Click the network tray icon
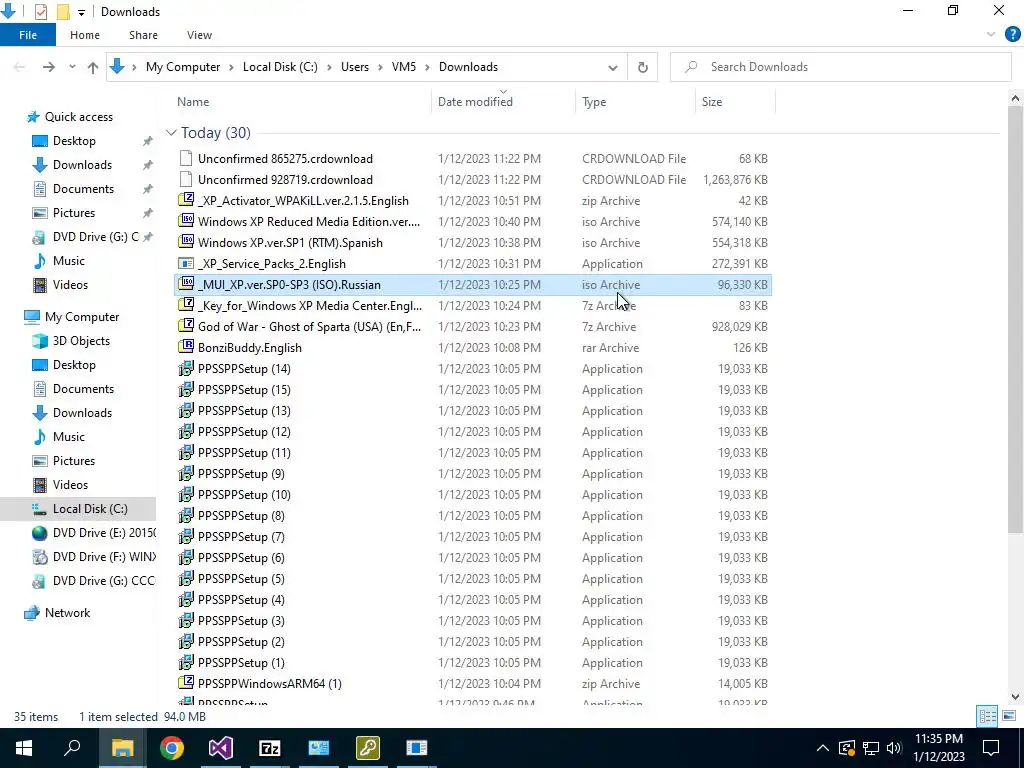Screen dimensions: 1024x768 (x=871, y=748)
